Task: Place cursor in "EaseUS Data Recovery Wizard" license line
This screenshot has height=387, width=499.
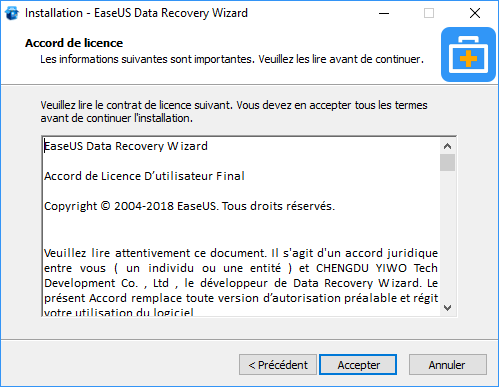Action: [126, 146]
